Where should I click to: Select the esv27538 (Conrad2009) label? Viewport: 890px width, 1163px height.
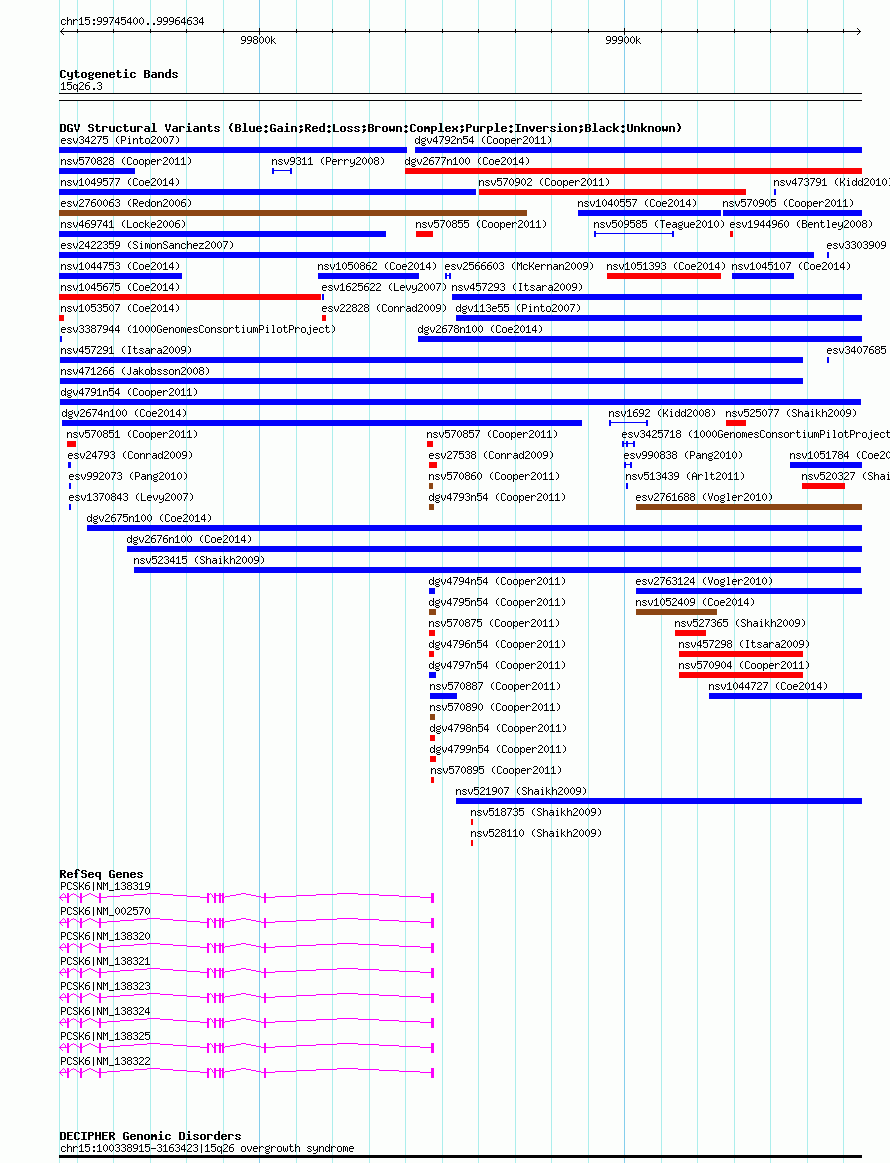coord(491,455)
